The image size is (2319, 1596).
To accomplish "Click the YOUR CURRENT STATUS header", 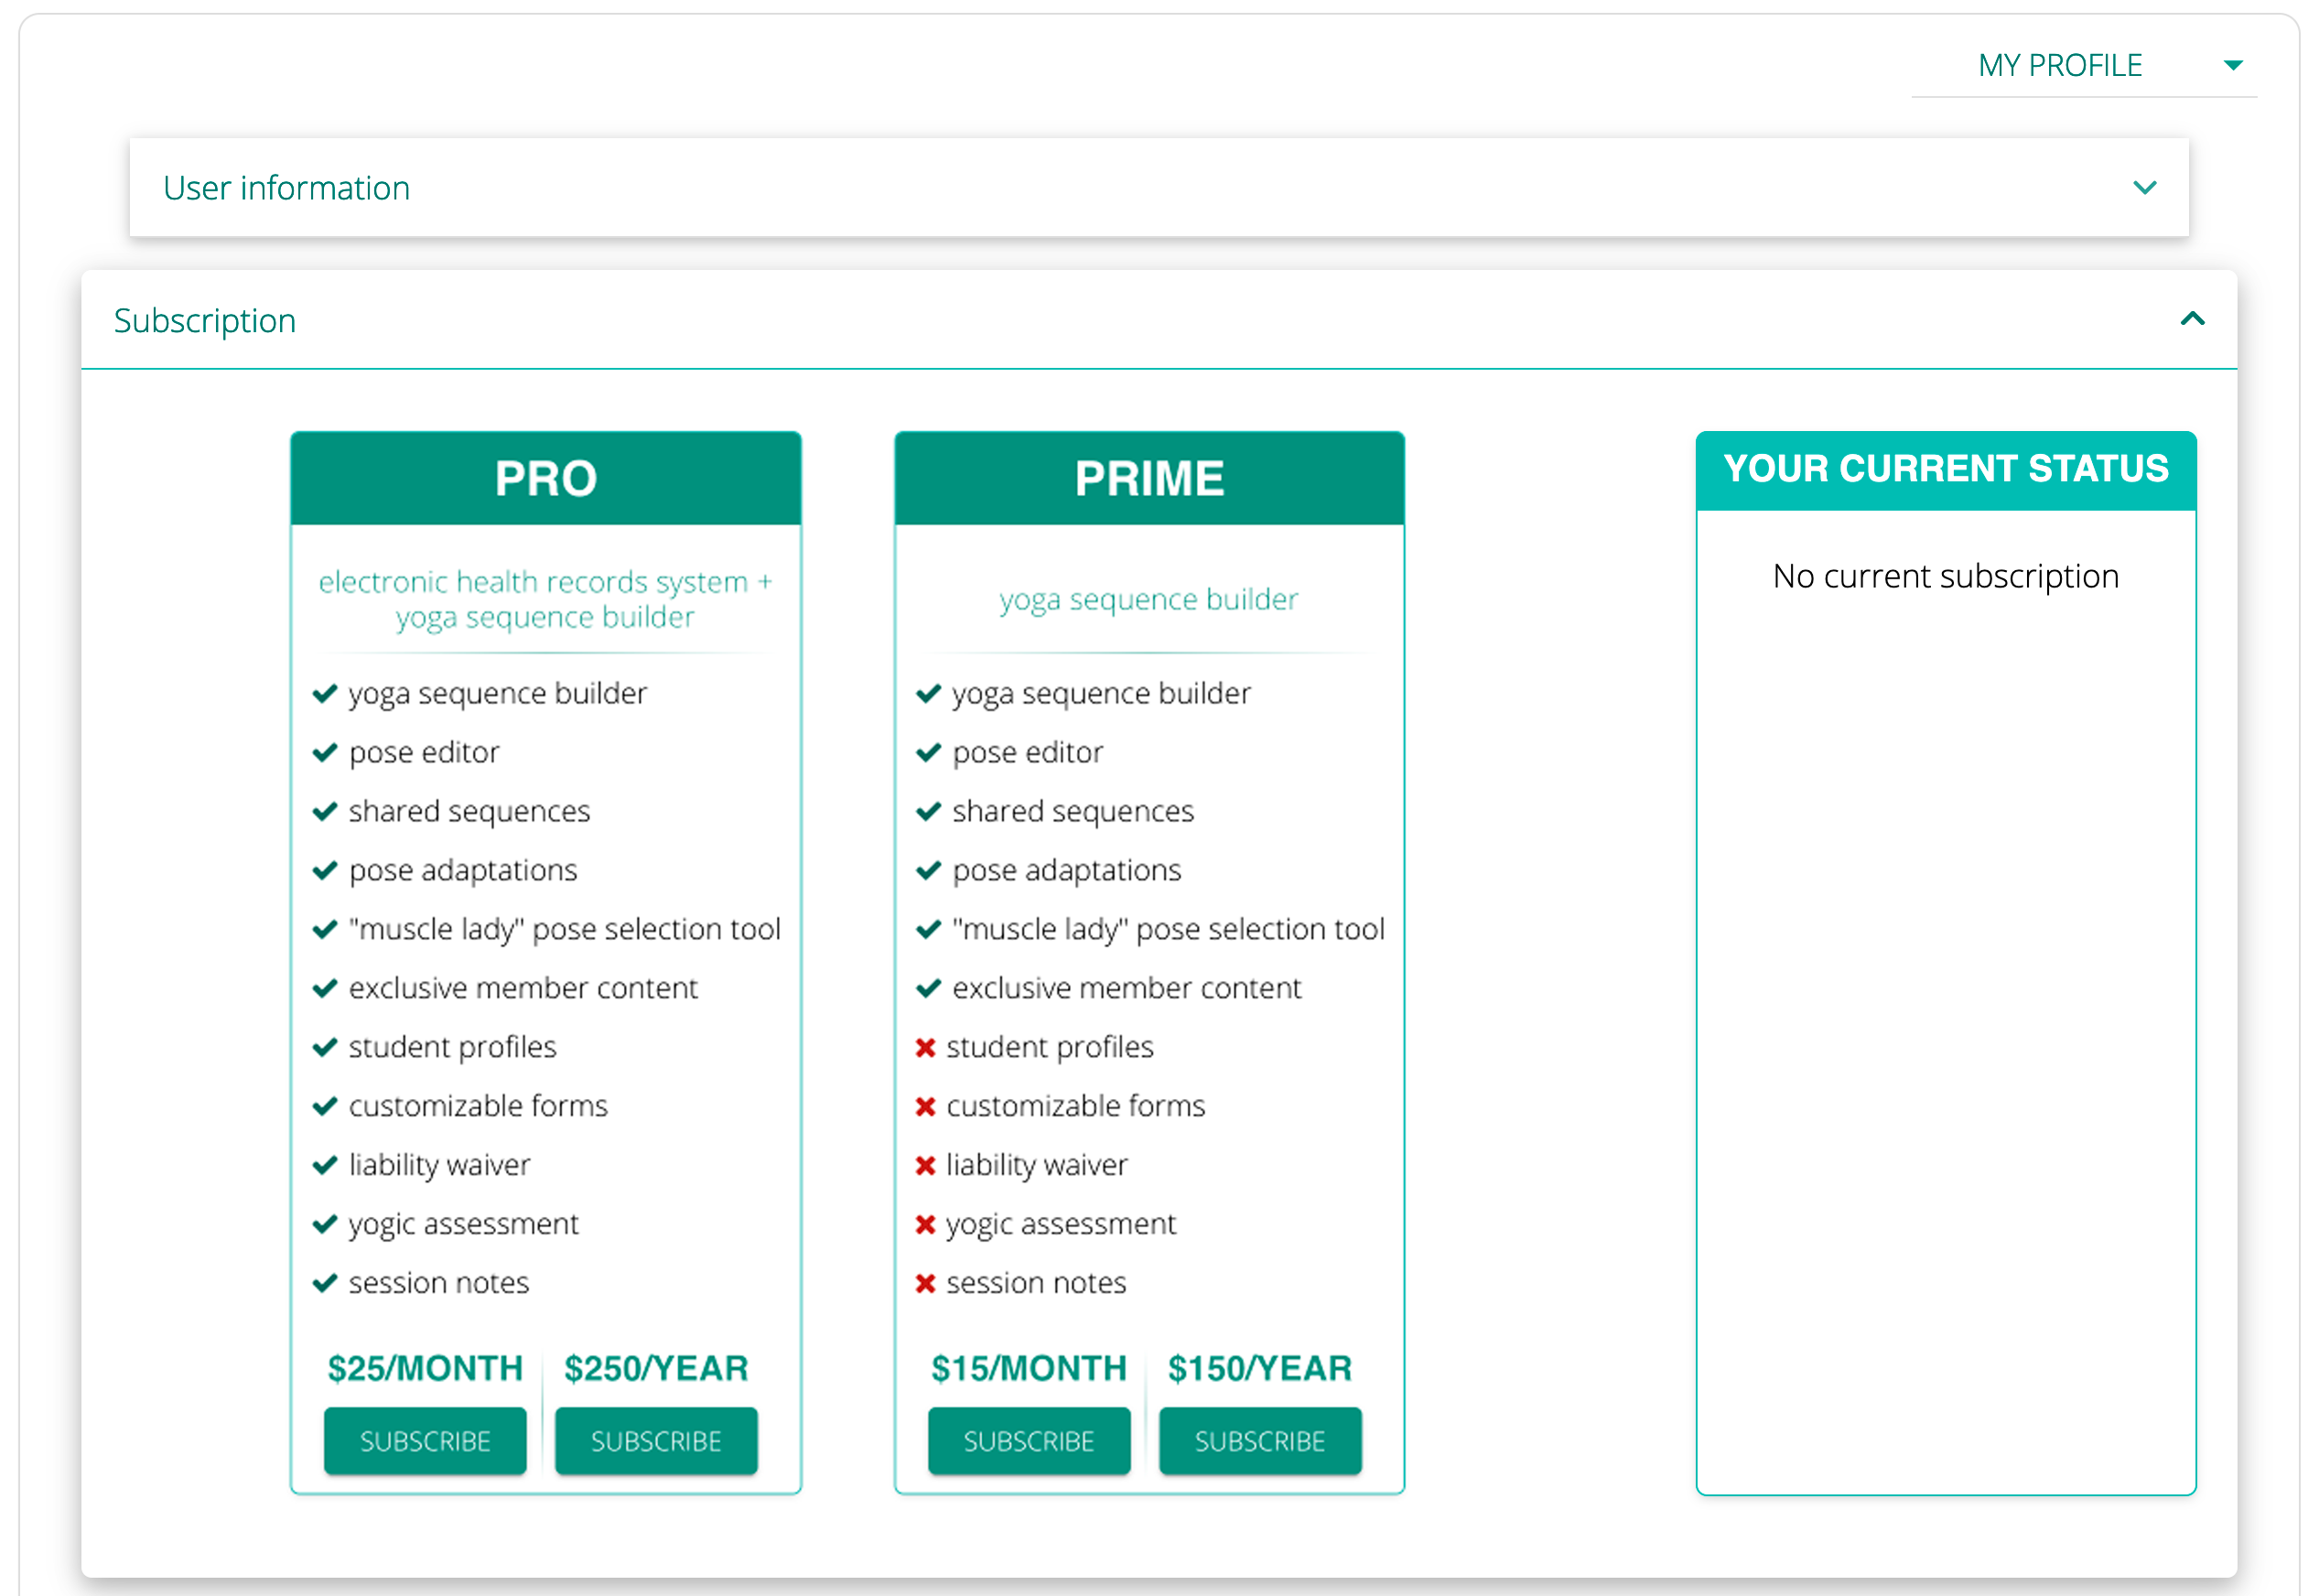I will pos(1945,469).
